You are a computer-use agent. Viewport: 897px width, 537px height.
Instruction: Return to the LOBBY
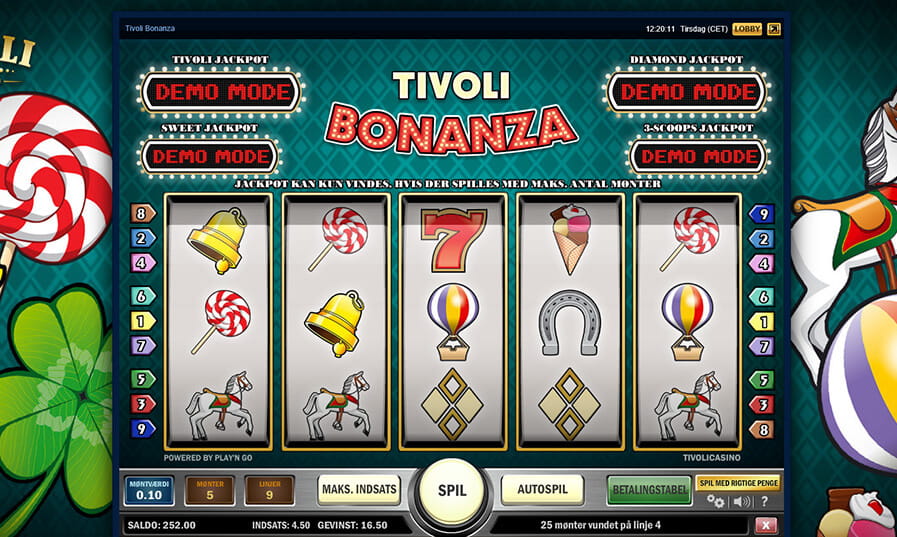(747, 29)
